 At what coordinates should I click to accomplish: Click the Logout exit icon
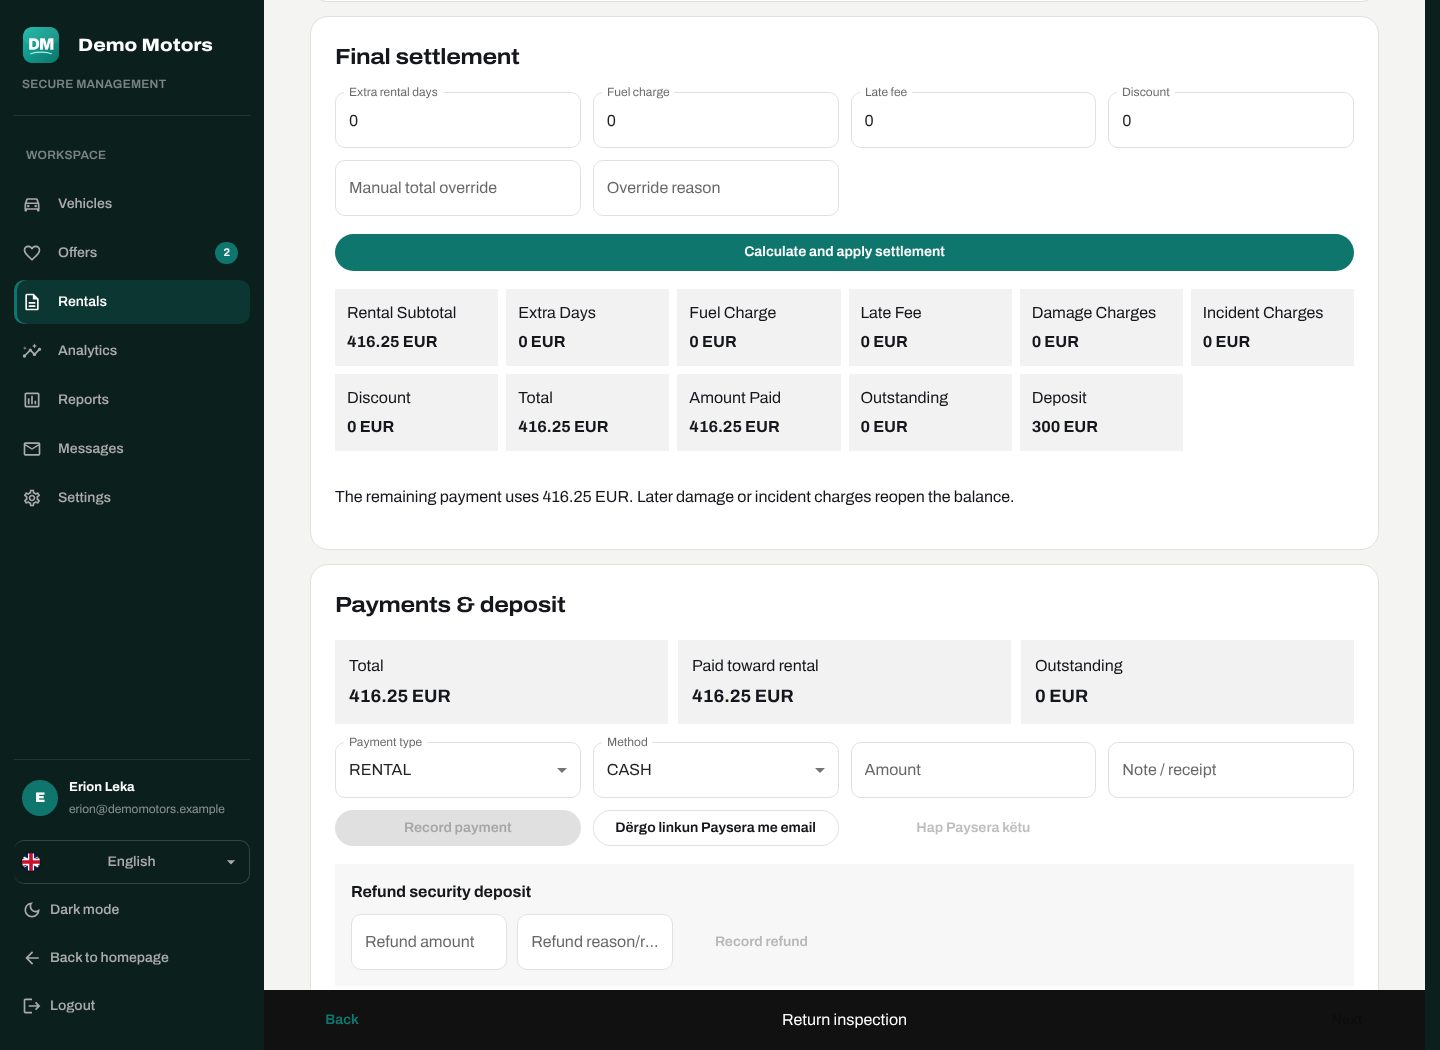(32, 1006)
